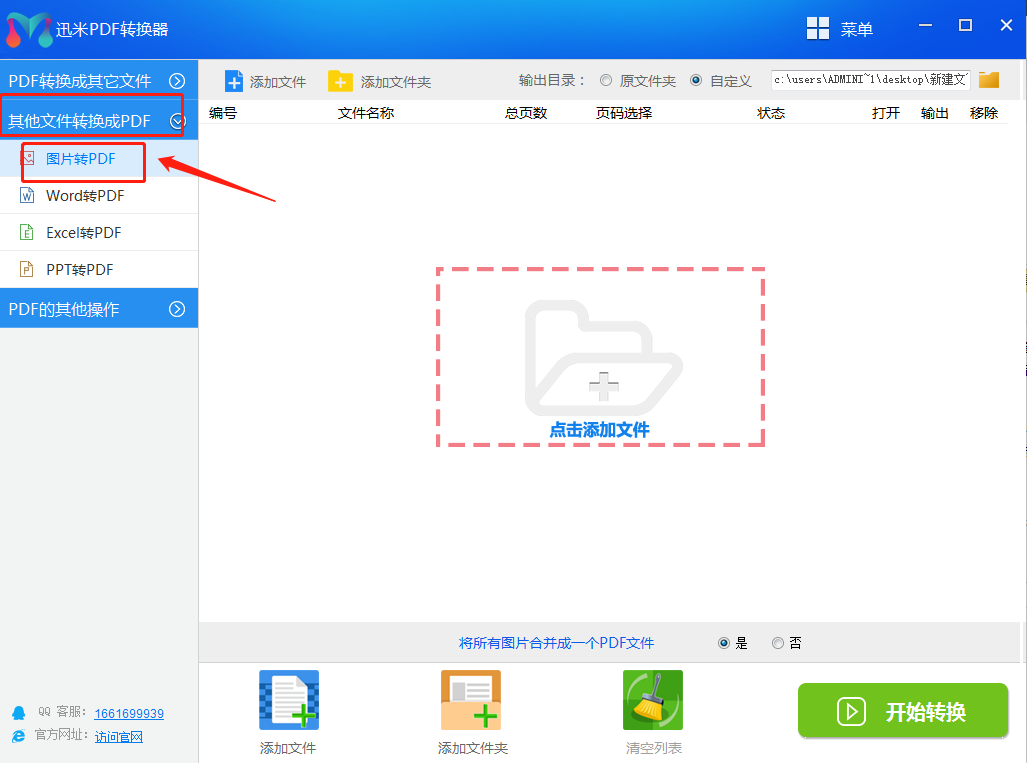Click the green 开始转换 button
Viewport: 1027px width, 763px height.
click(902, 711)
